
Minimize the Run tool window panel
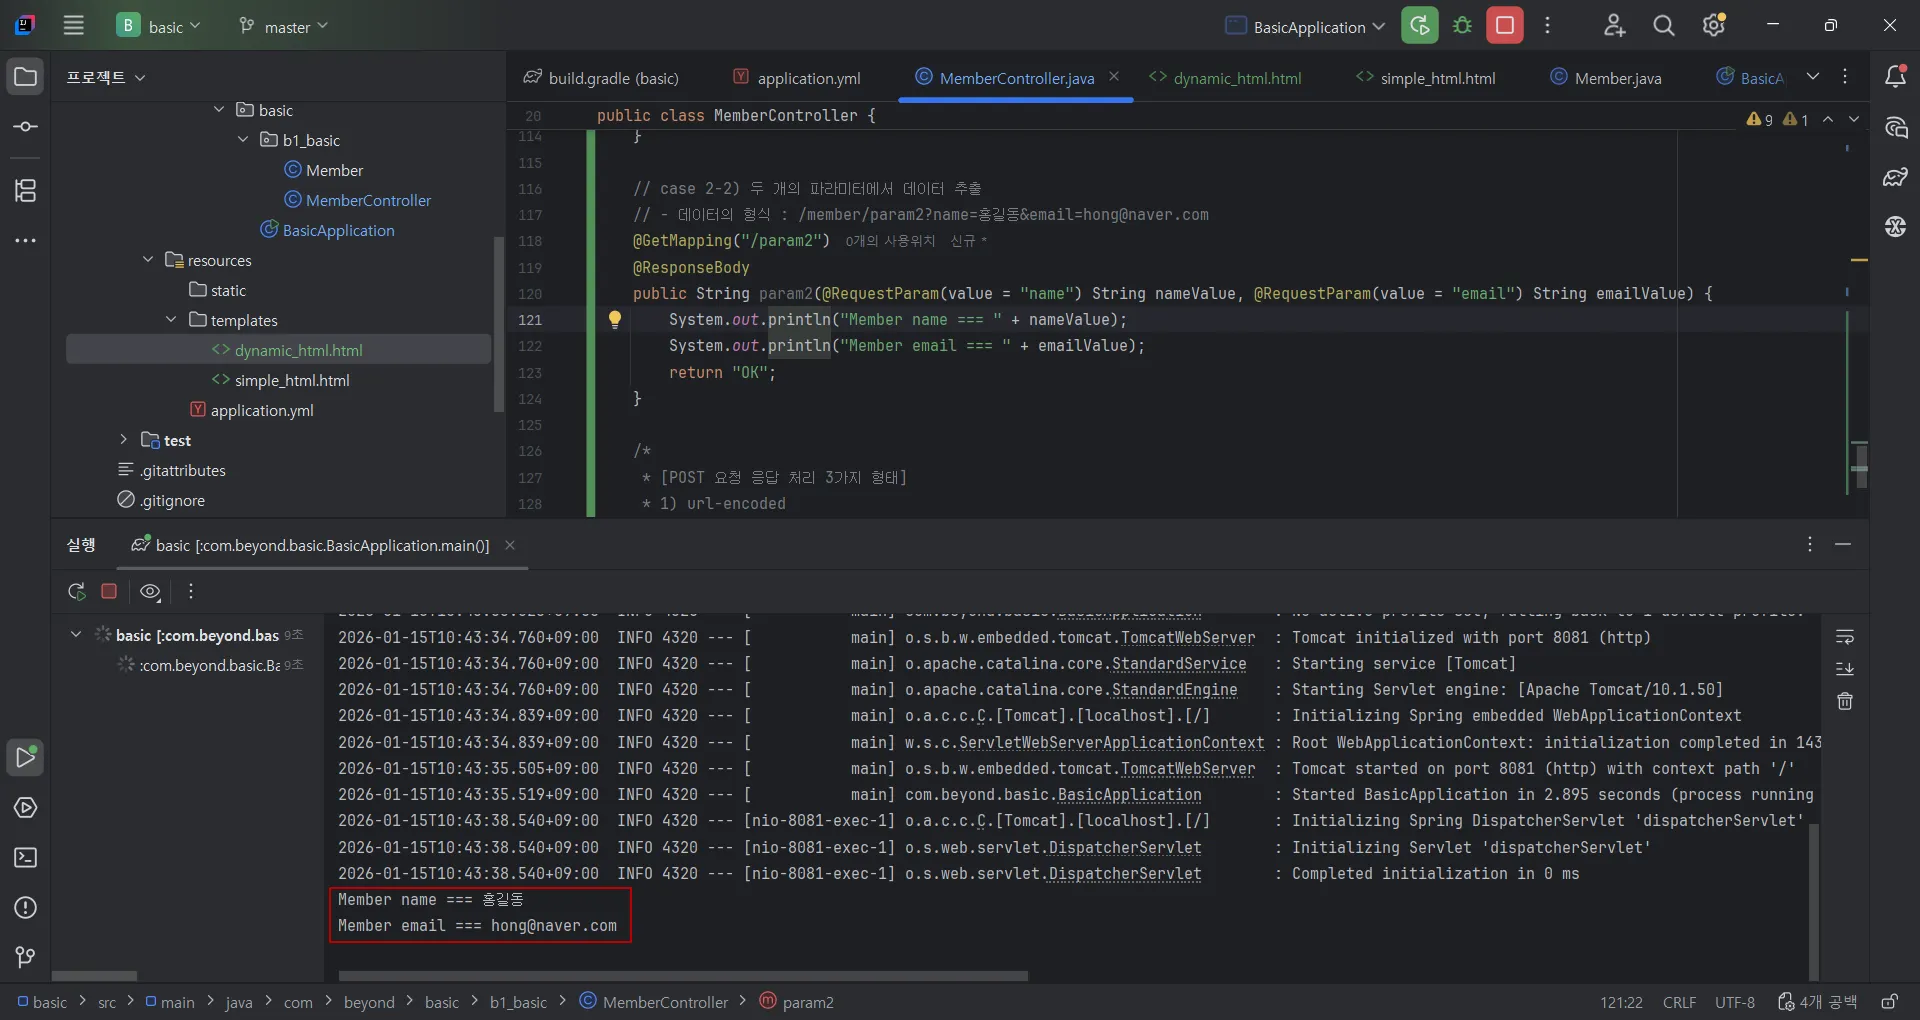tap(1843, 544)
